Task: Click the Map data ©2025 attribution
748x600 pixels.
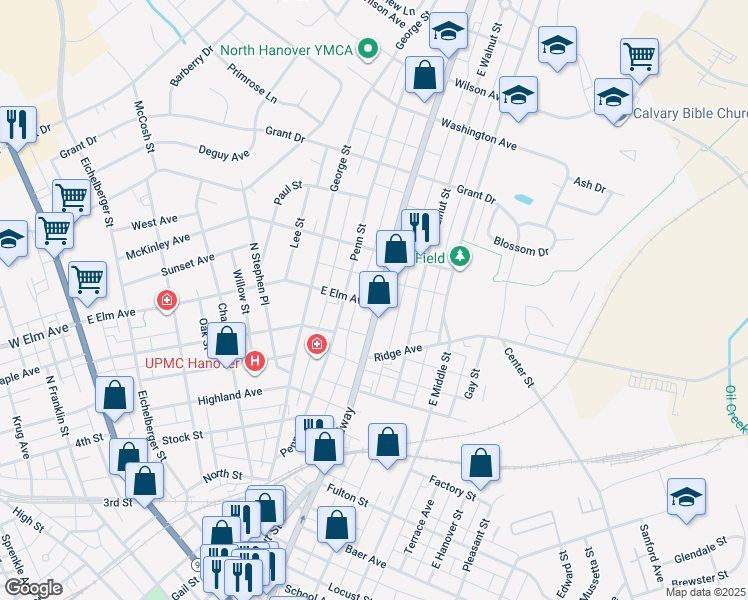Action: click(706, 593)
